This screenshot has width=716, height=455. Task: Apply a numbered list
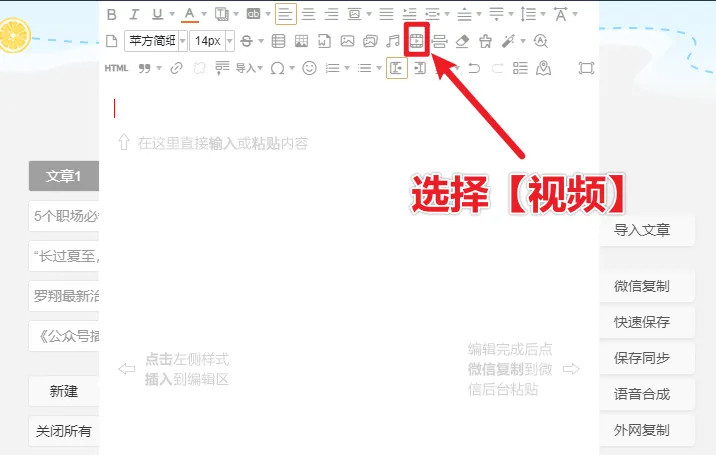click(x=332, y=68)
